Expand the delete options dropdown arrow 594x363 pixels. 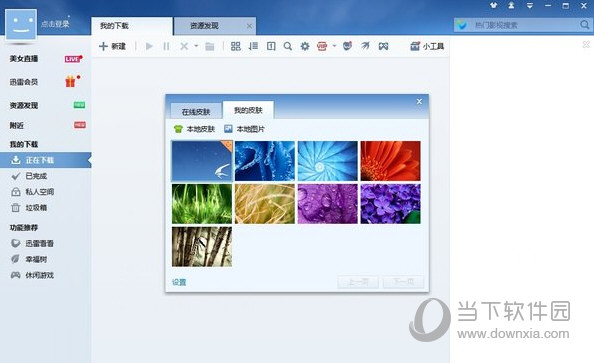pos(196,46)
